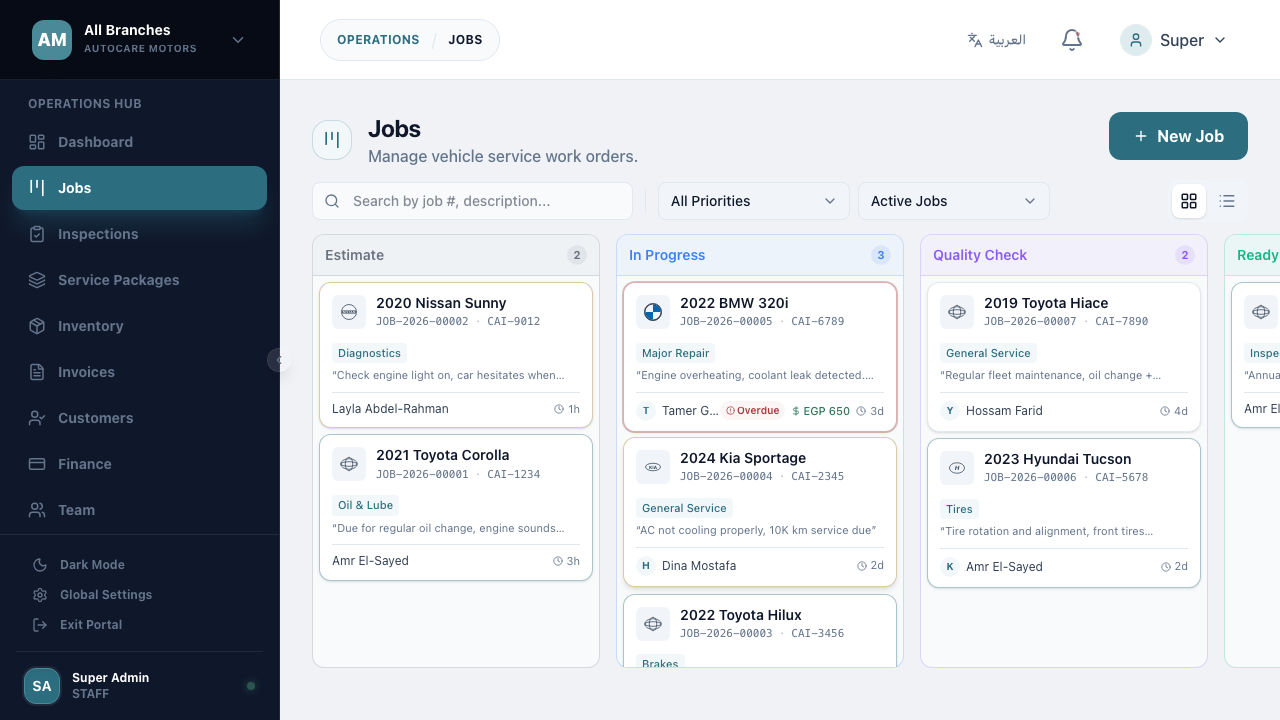Open the Active Jobs filter dropdown
Image resolution: width=1280 pixels, height=720 pixels.
pos(954,201)
